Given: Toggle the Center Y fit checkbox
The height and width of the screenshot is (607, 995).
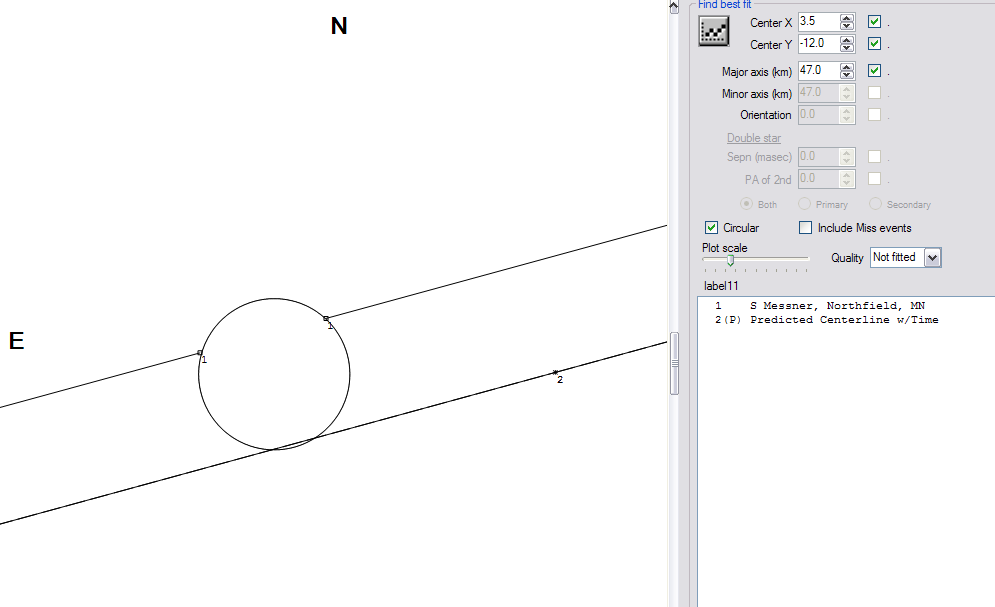Looking at the screenshot, I should click(x=874, y=44).
